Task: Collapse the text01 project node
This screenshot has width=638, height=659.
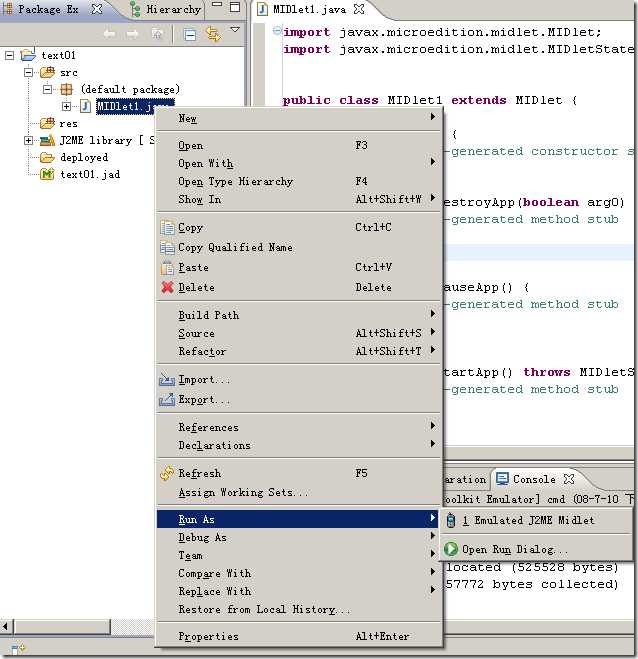Action: [x=10, y=55]
